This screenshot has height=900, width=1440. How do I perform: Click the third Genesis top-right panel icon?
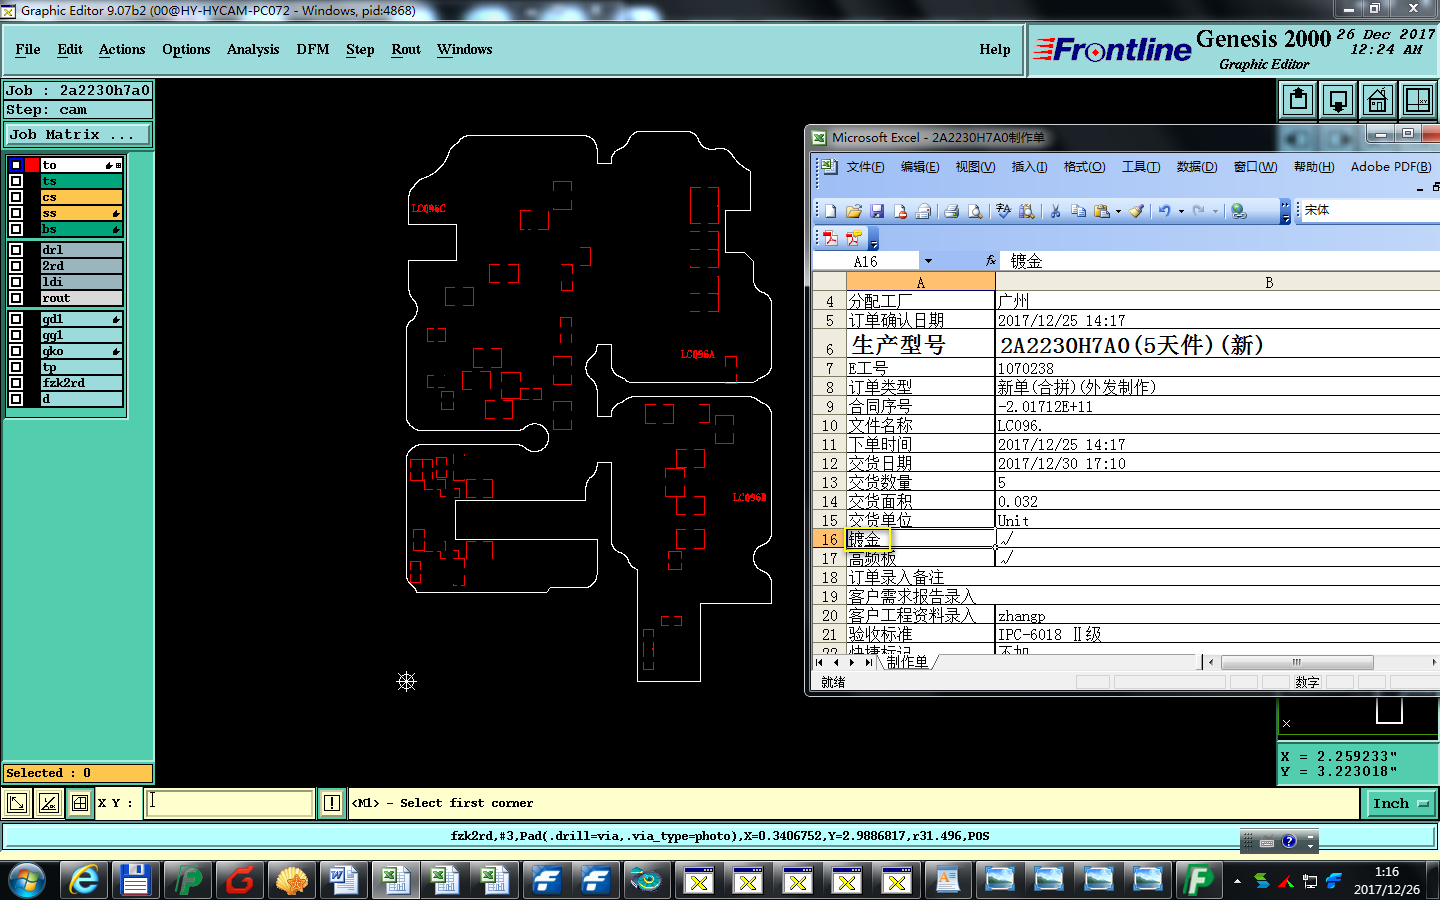click(1378, 100)
